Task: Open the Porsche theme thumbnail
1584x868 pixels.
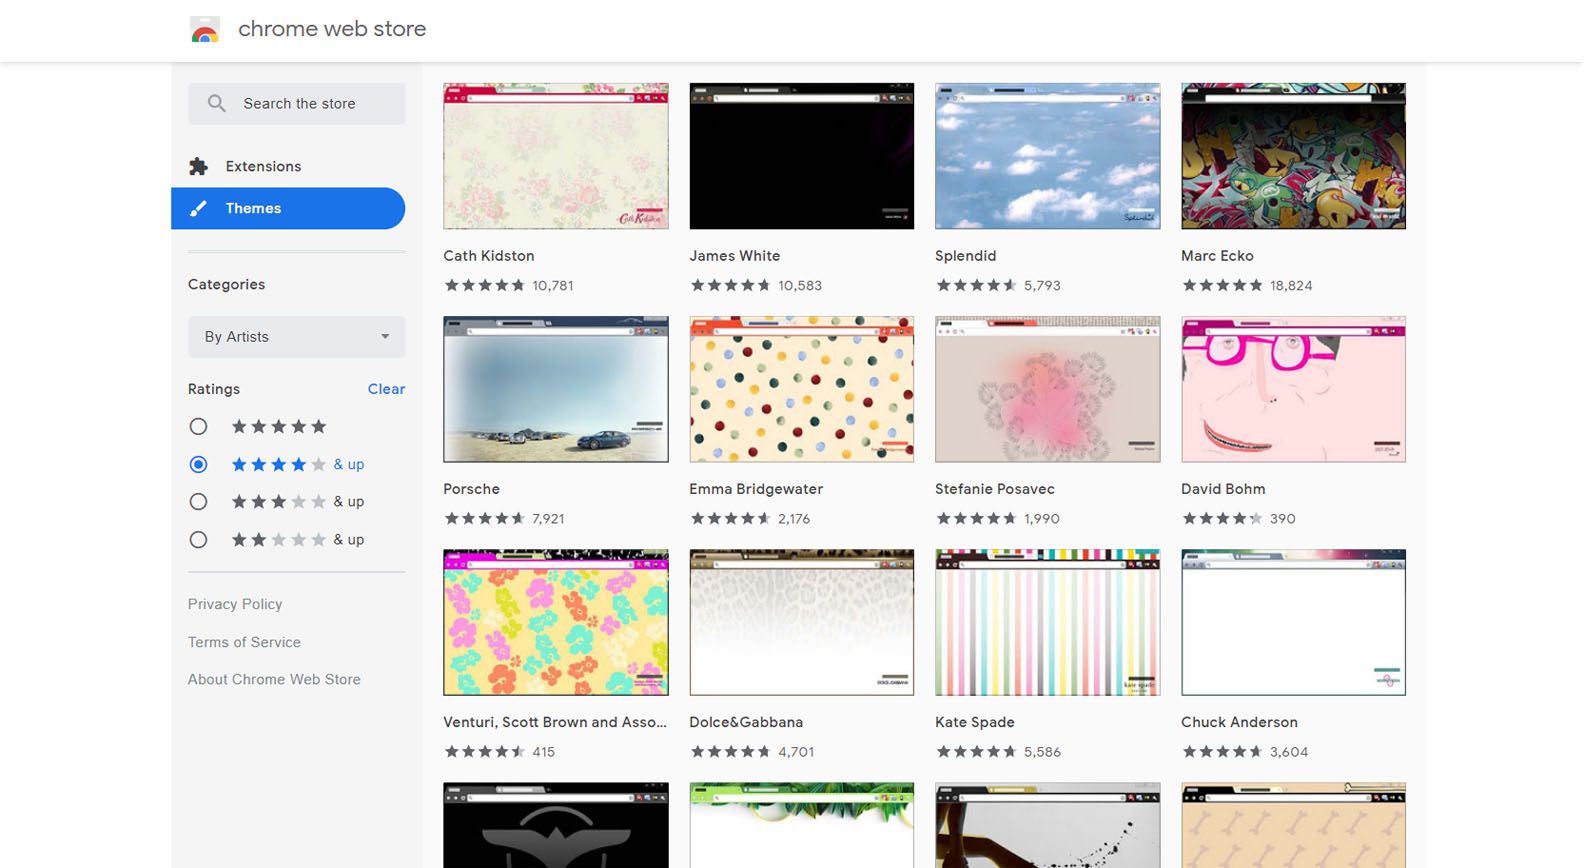Action: coord(556,389)
